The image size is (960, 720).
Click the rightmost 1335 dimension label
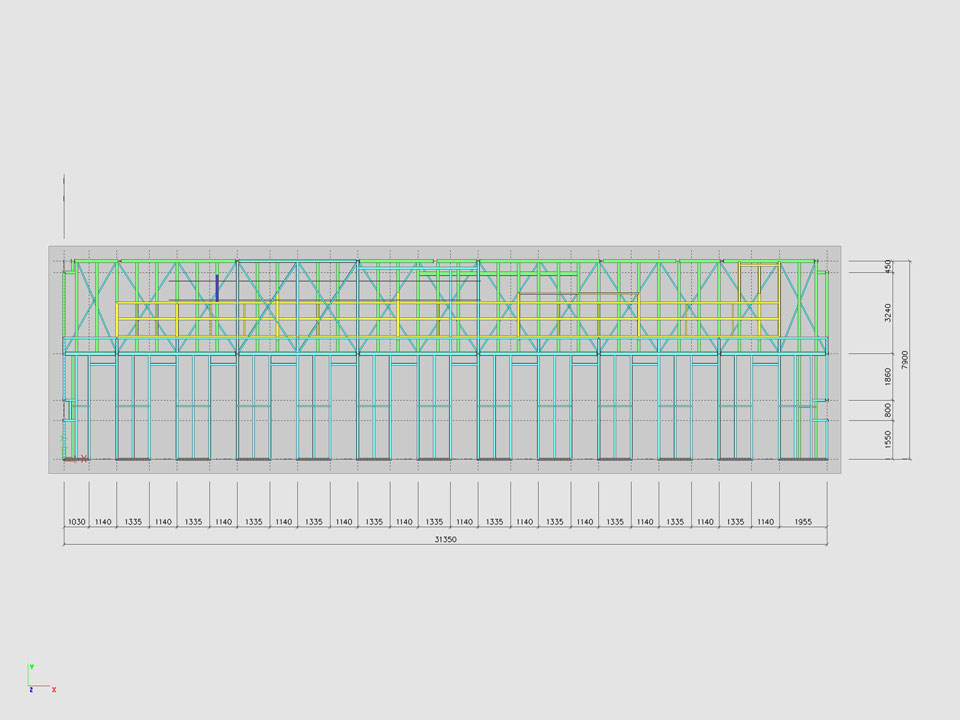(735, 521)
